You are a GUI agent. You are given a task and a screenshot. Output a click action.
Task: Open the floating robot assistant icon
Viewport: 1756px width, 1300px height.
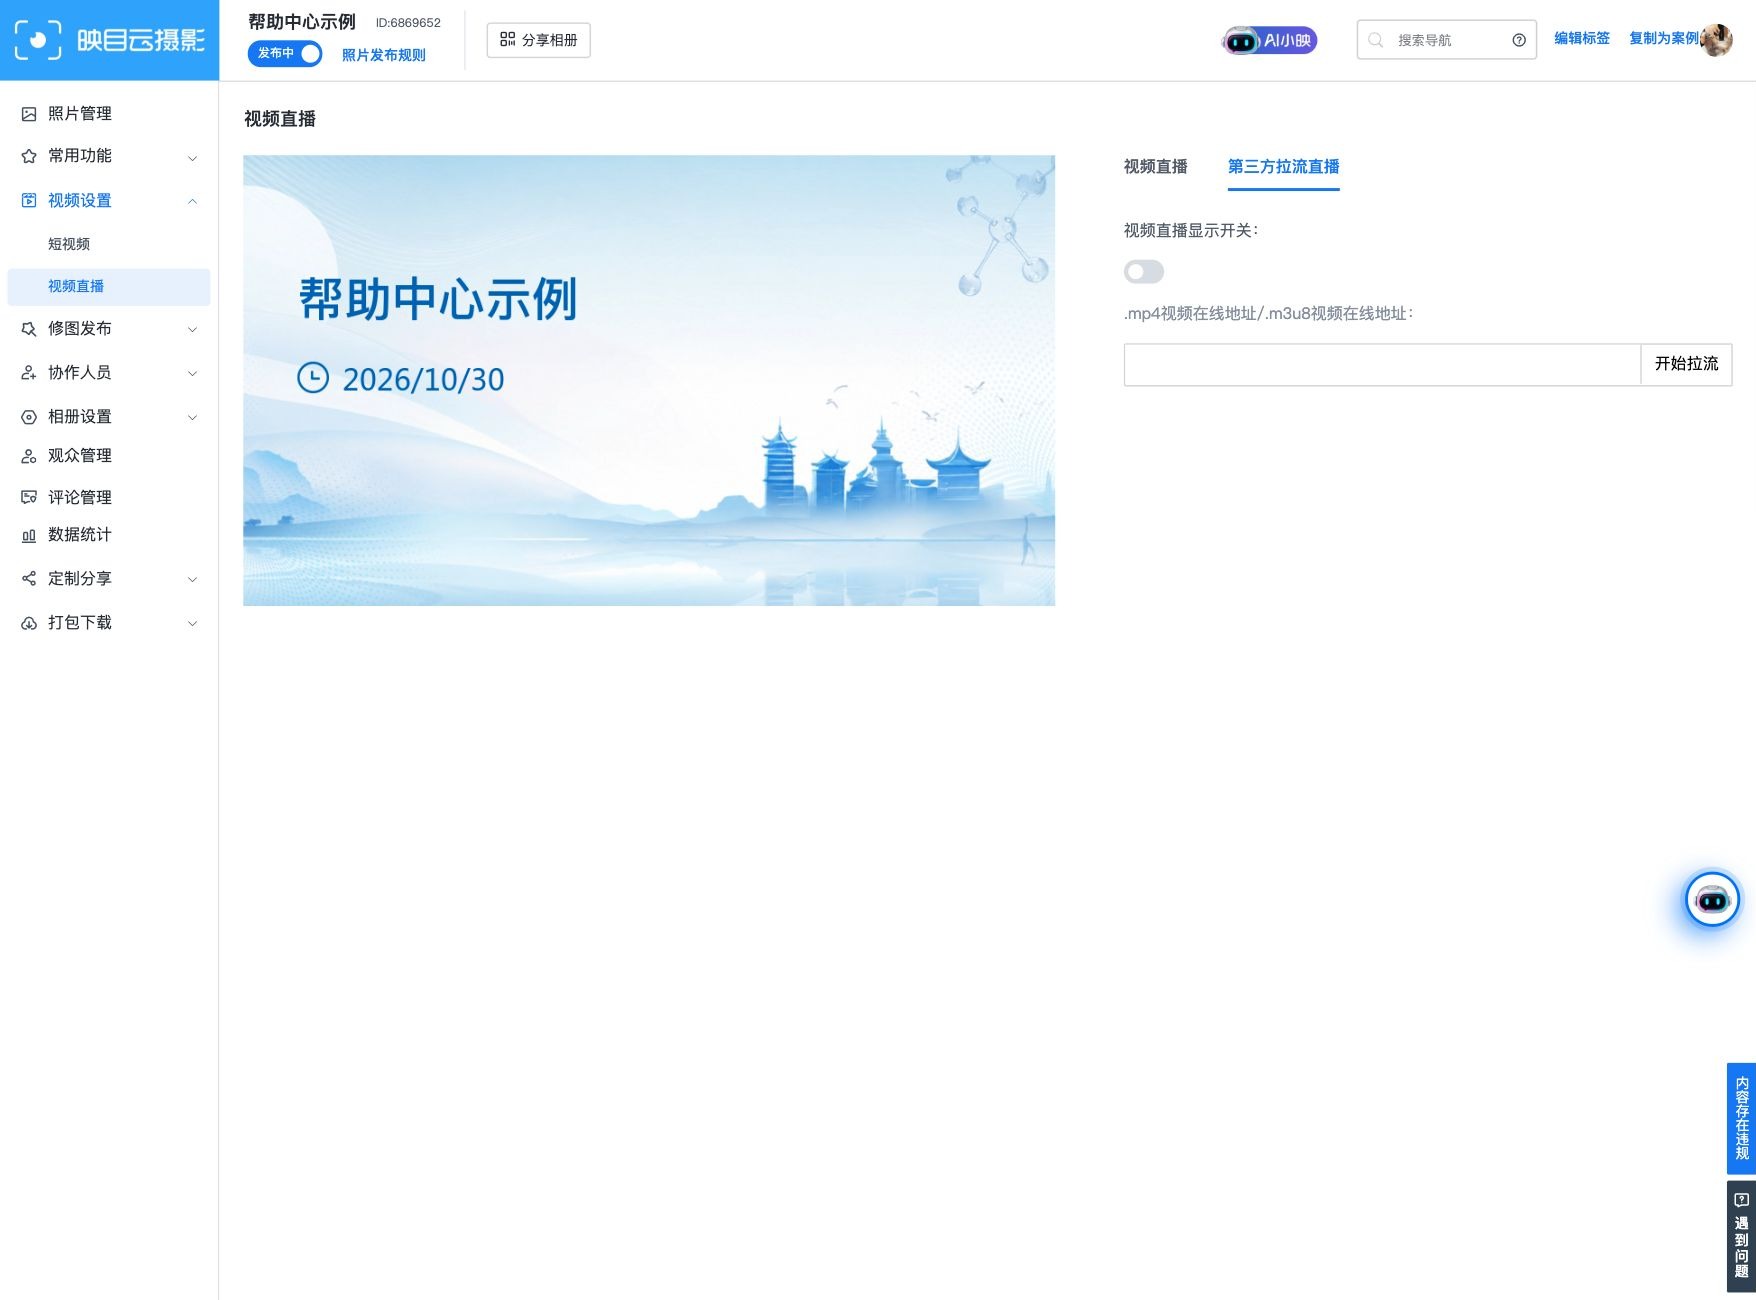click(x=1712, y=900)
